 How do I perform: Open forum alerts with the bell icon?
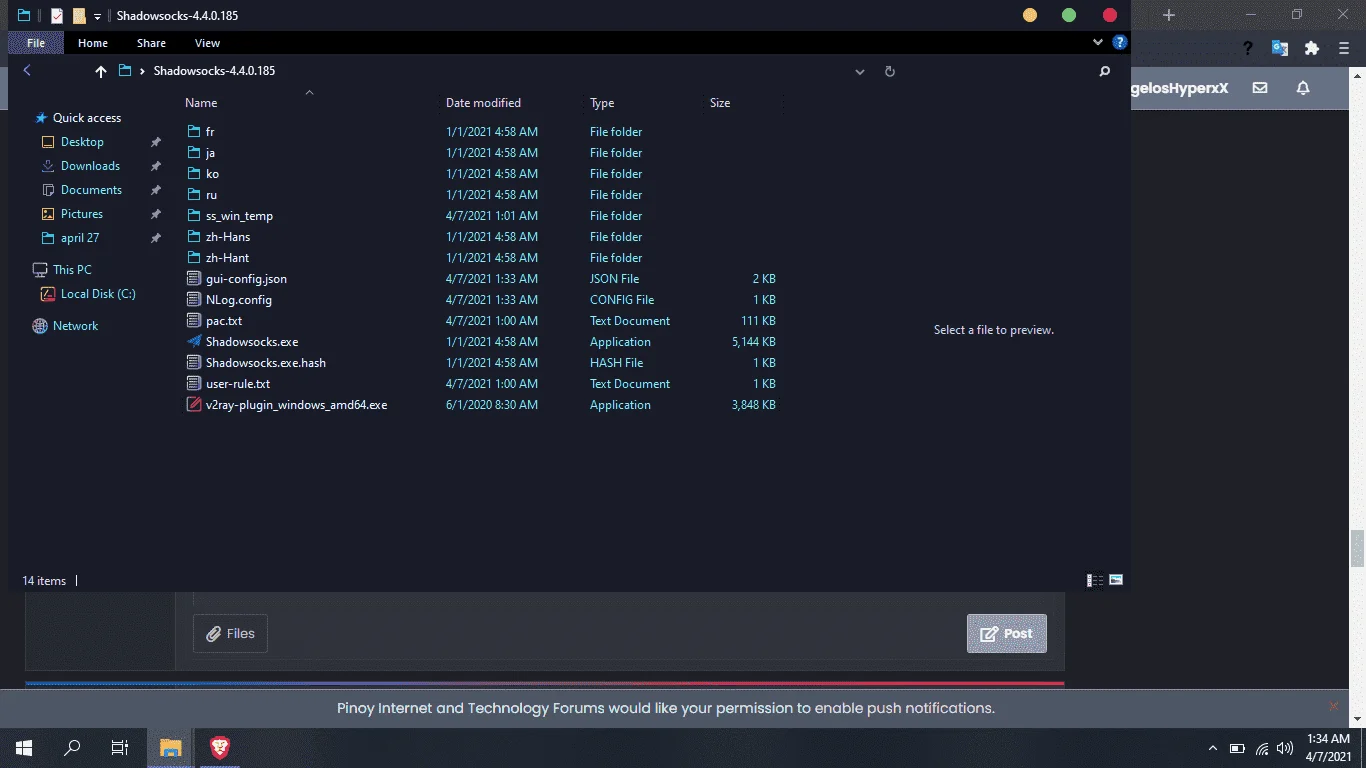point(1303,88)
